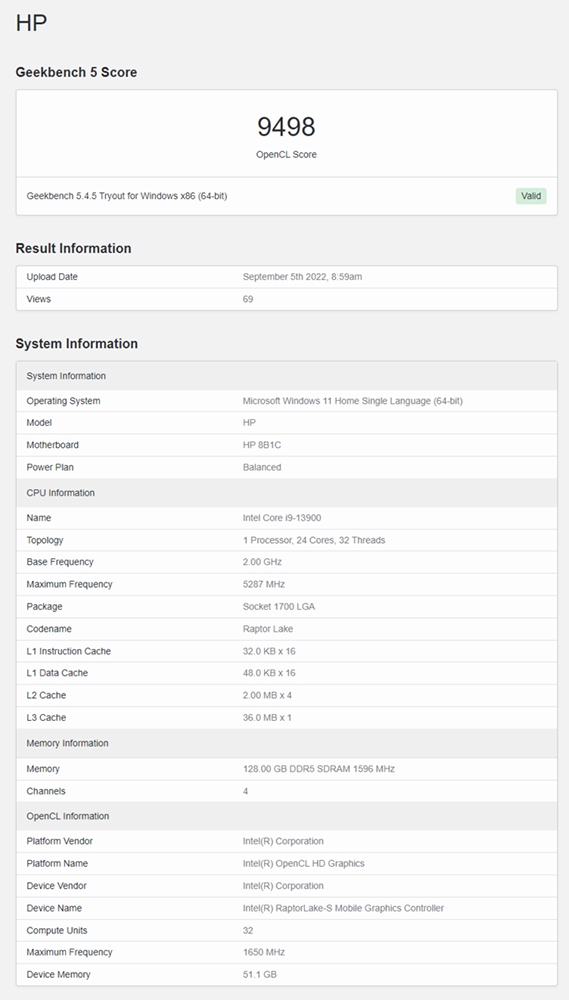The width and height of the screenshot is (569, 1000).
Task: Click the 128.00 GB DDR5 SDRAM memory value
Action: pos(318,769)
